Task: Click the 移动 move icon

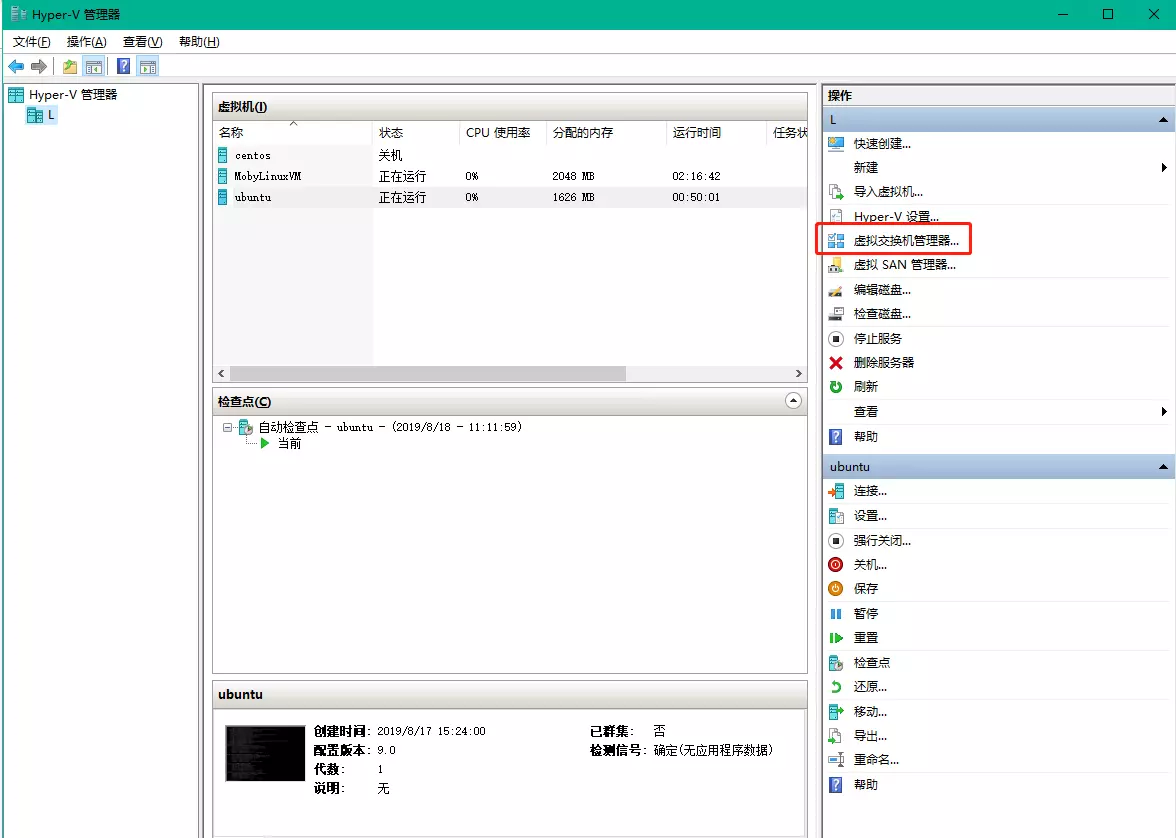Action: pos(836,711)
